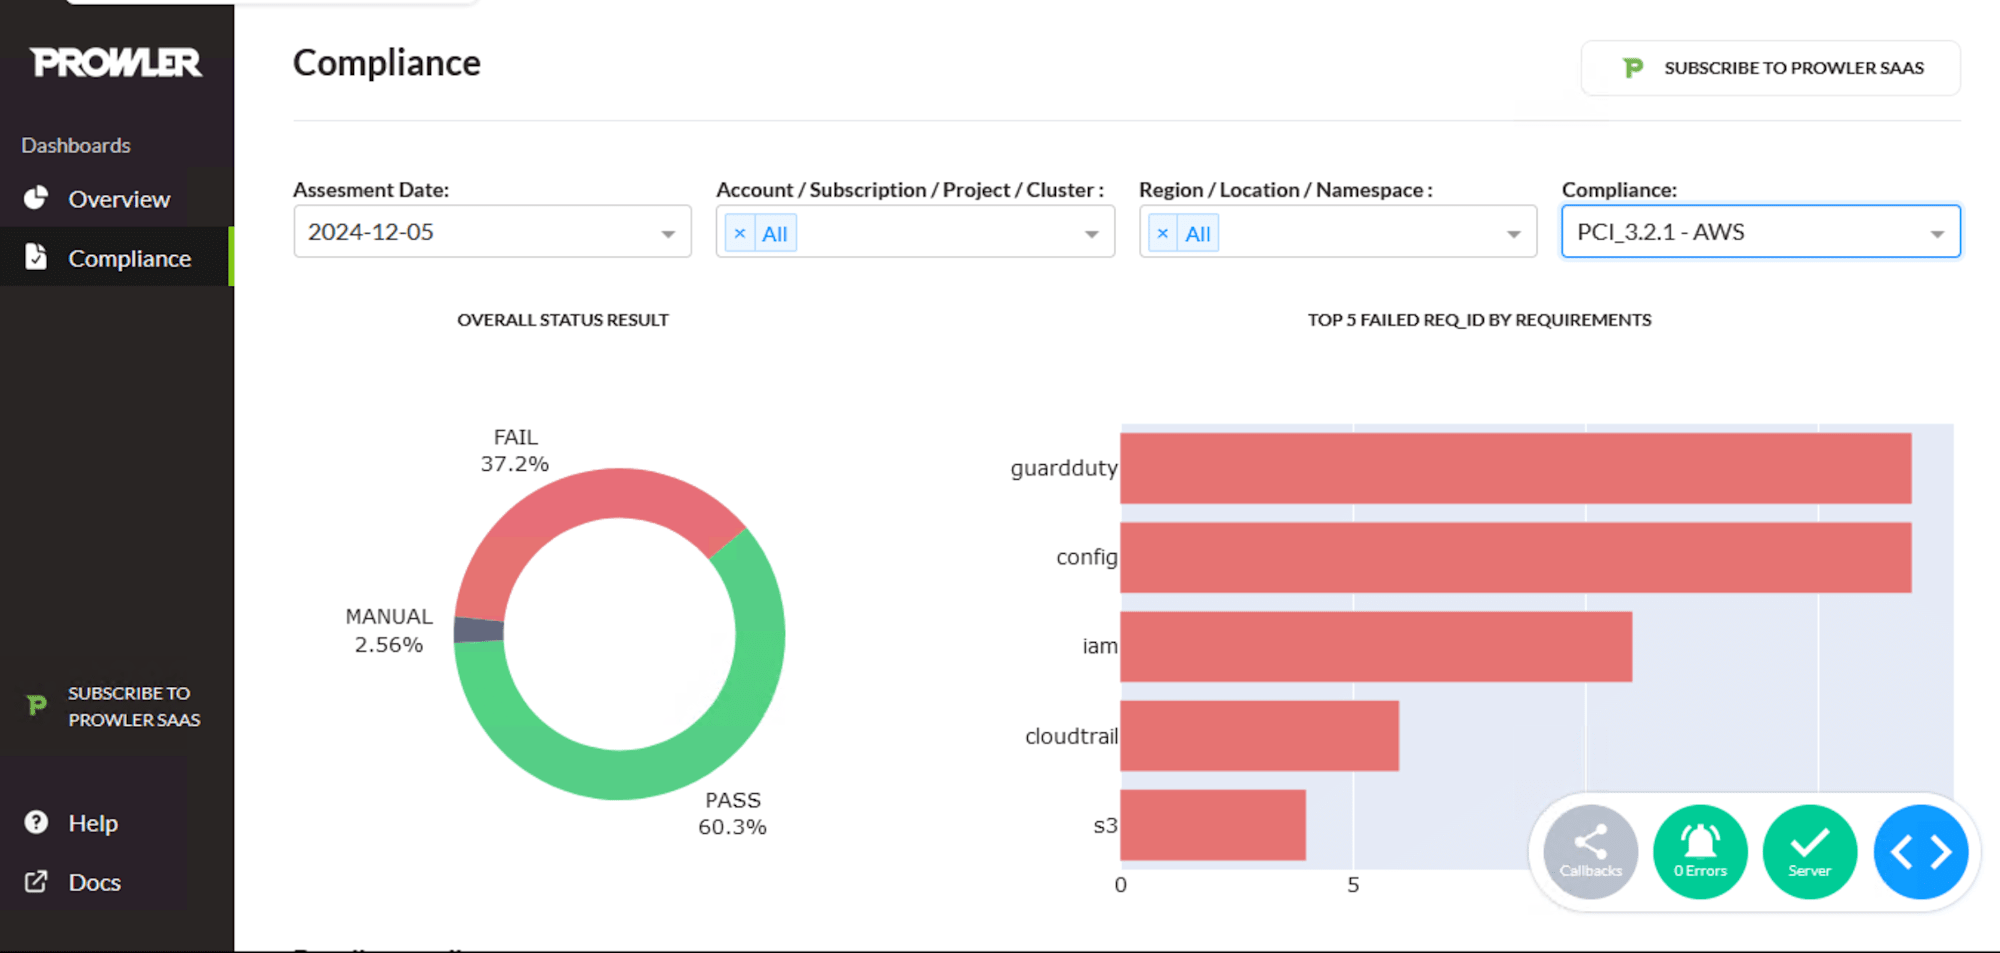Click the guardduty bar
Image resolution: width=2000 pixels, height=953 pixels.
1515,468
